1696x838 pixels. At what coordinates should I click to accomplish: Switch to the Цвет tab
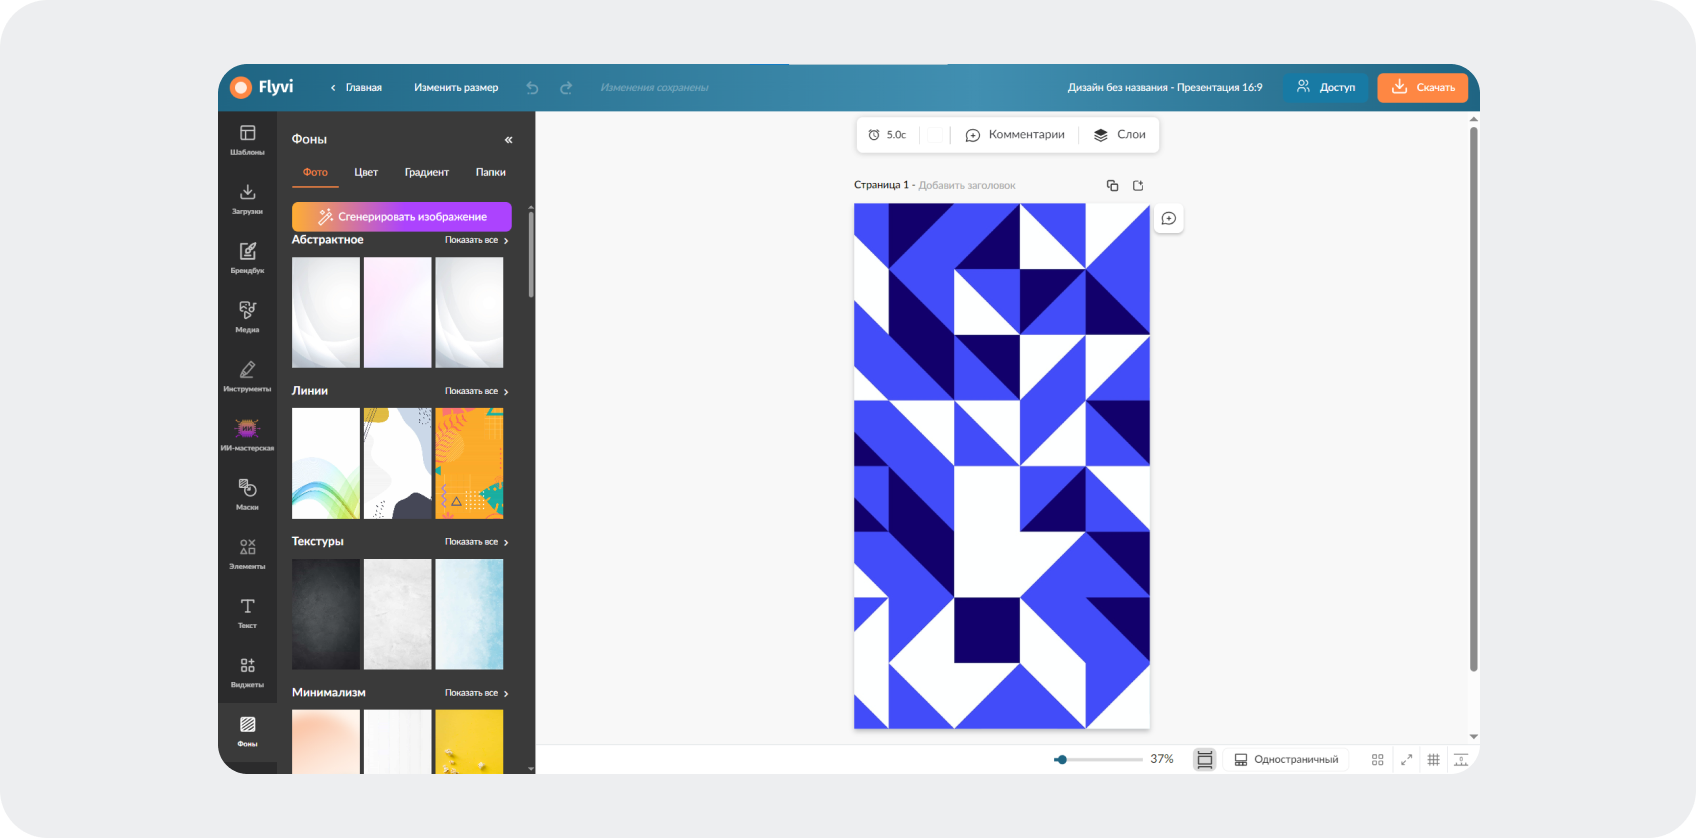tap(366, 172)
